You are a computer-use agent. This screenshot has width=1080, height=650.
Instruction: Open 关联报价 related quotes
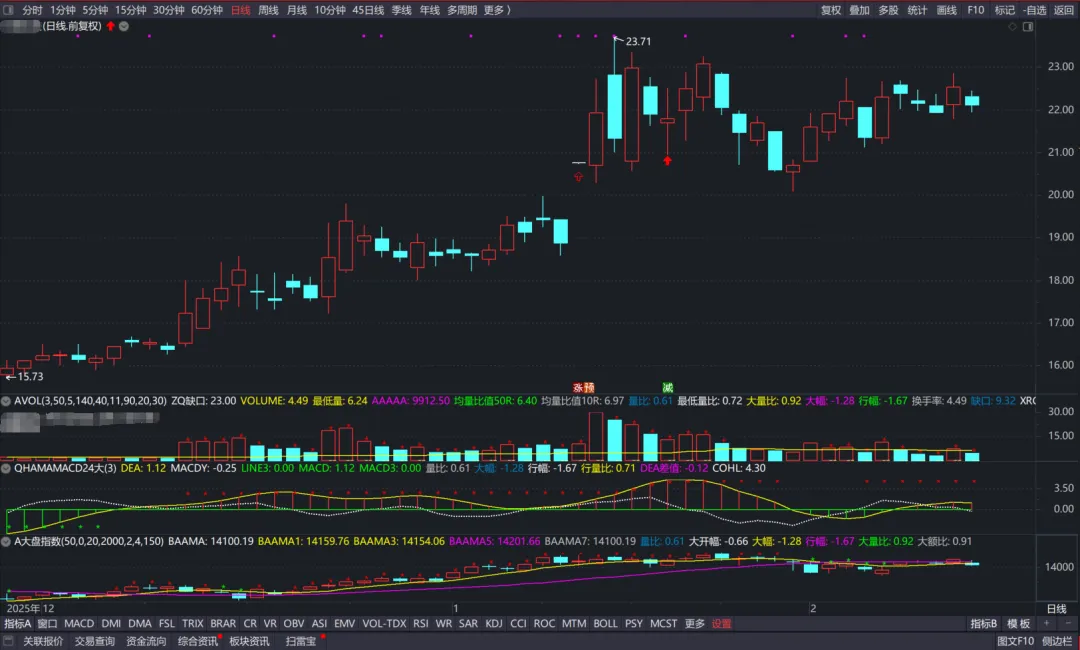click(x=43, y=641)
